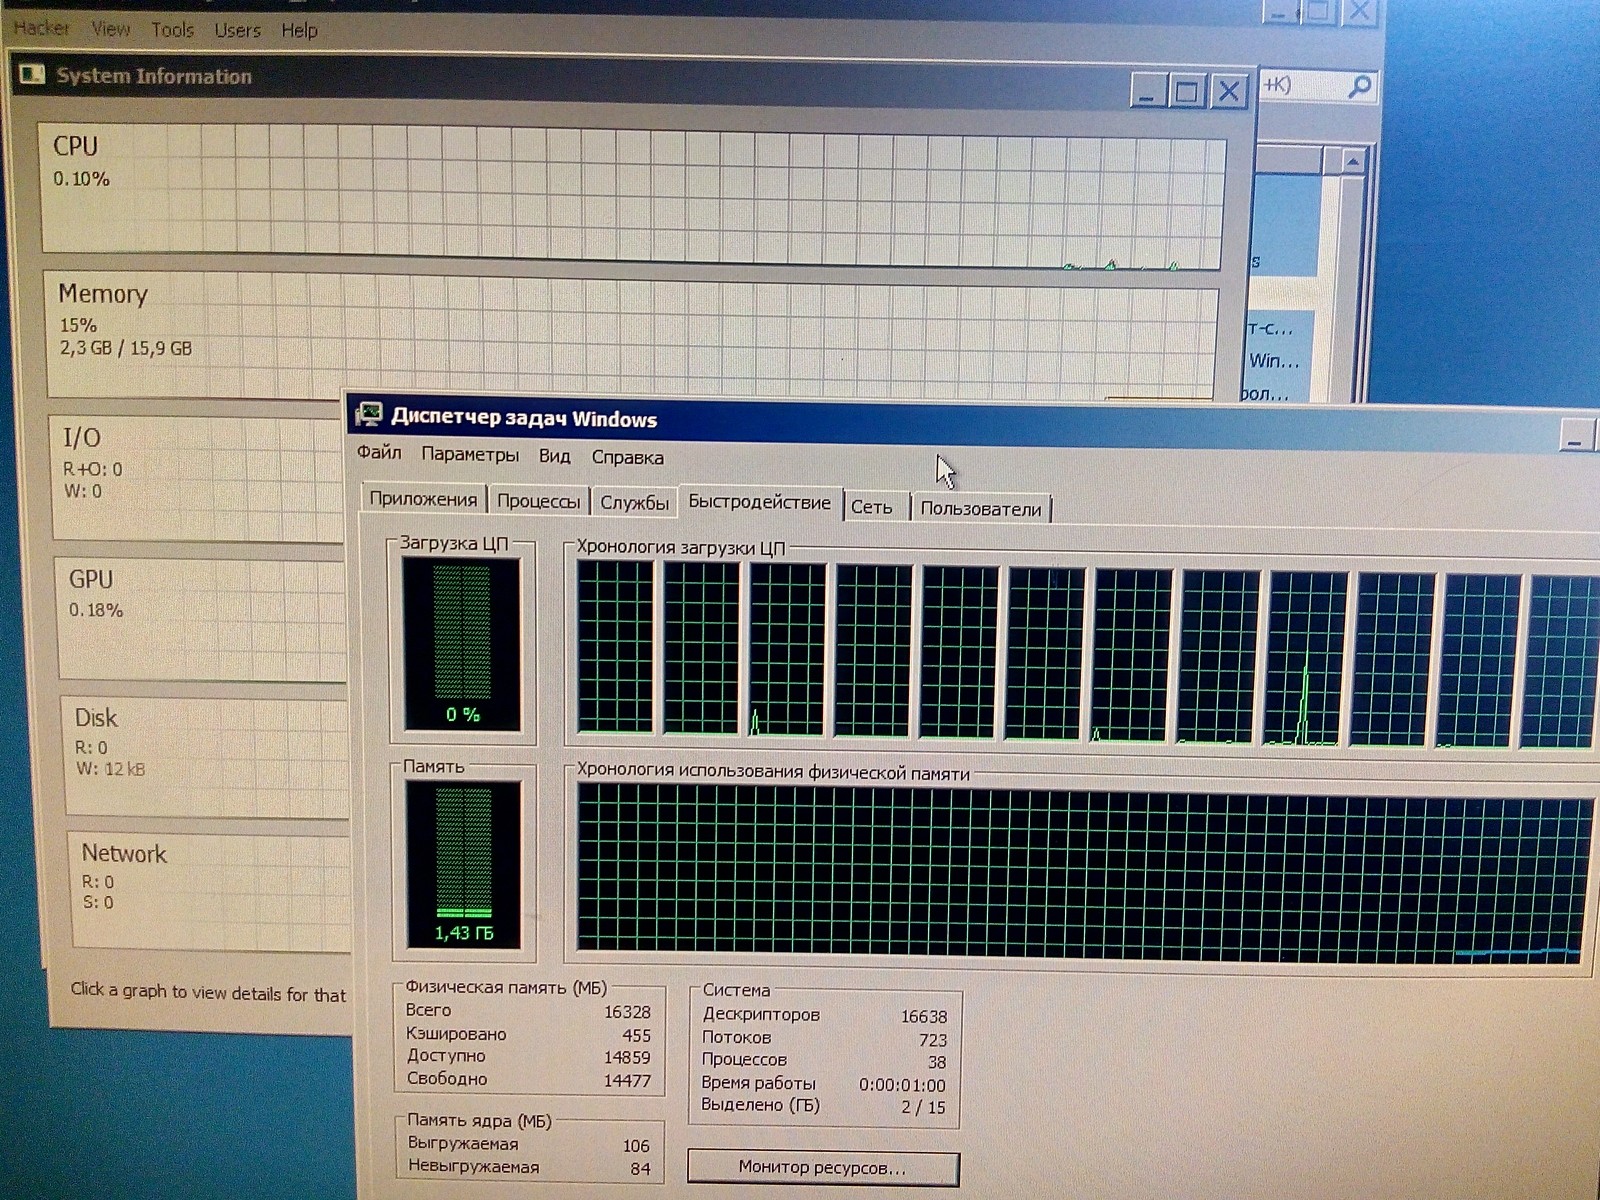Image resolution: width=1600 pixels, height=1200 pixels.
Task: Open the View menu in Process Hacker
Action: point(110,29)
